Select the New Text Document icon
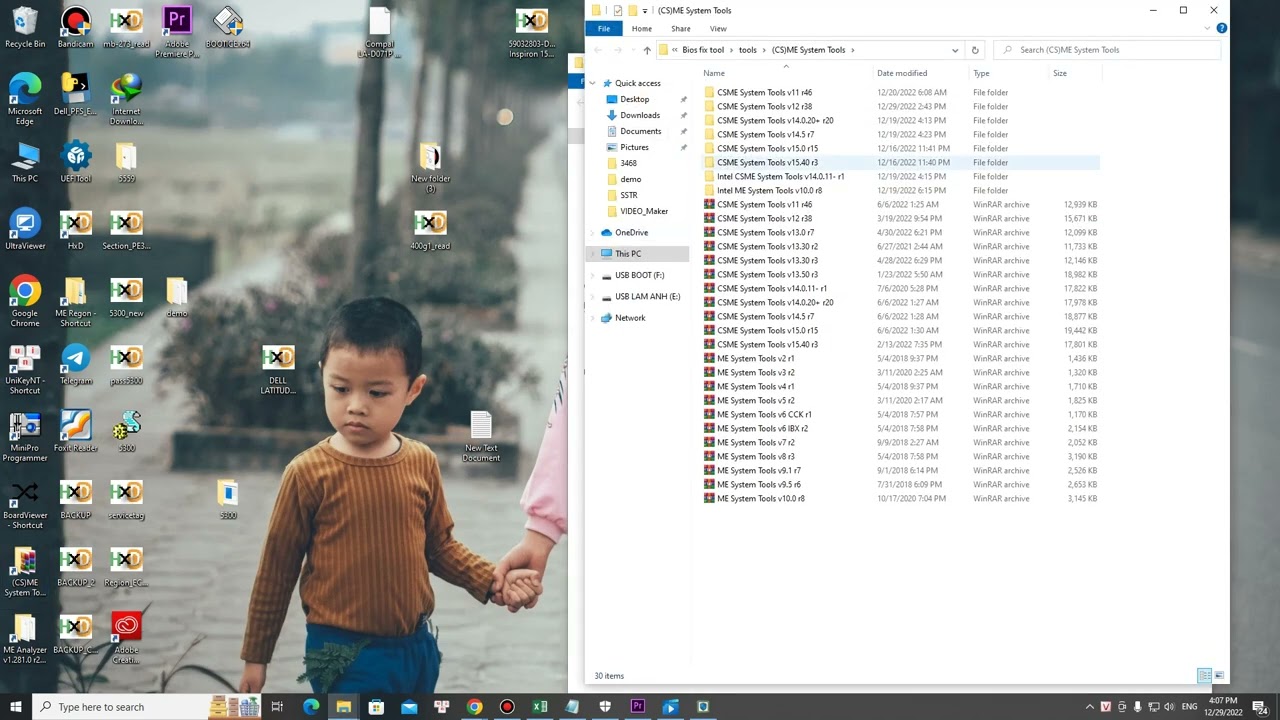The height and width of the screenshot is (720, 1280). (x=481, y=436)
